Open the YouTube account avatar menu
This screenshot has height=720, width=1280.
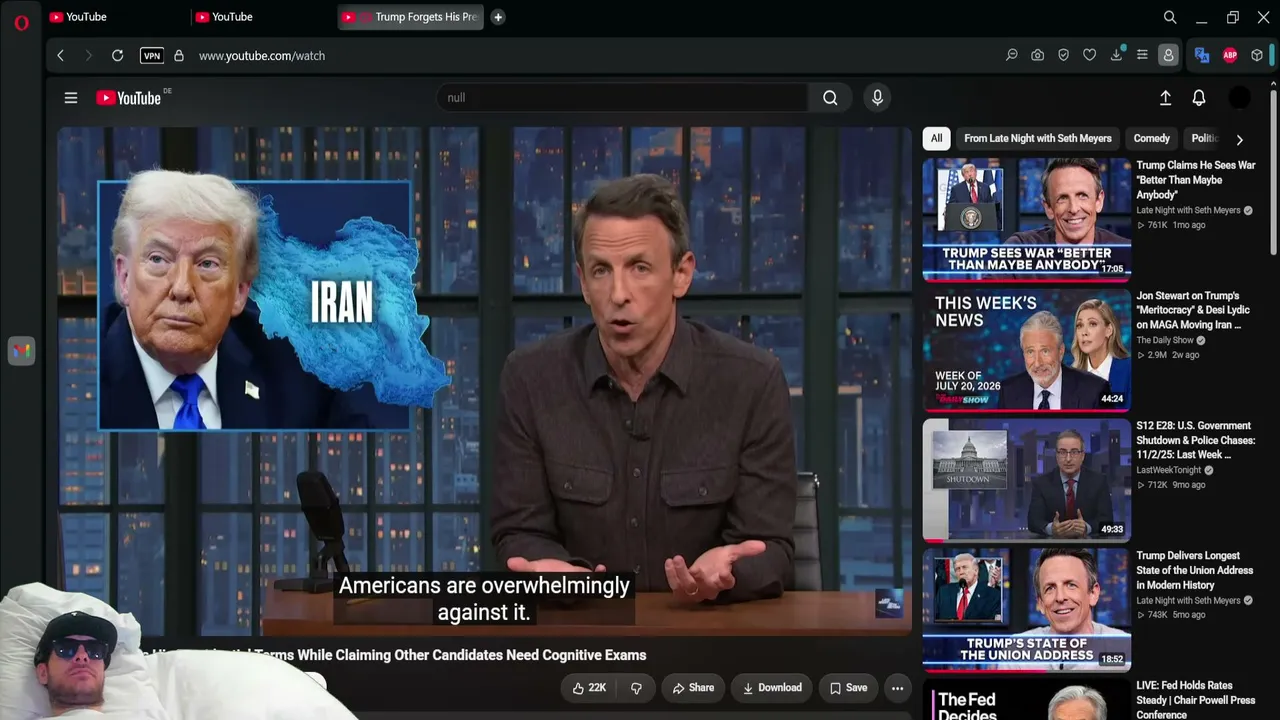(x=1239, y=98)
